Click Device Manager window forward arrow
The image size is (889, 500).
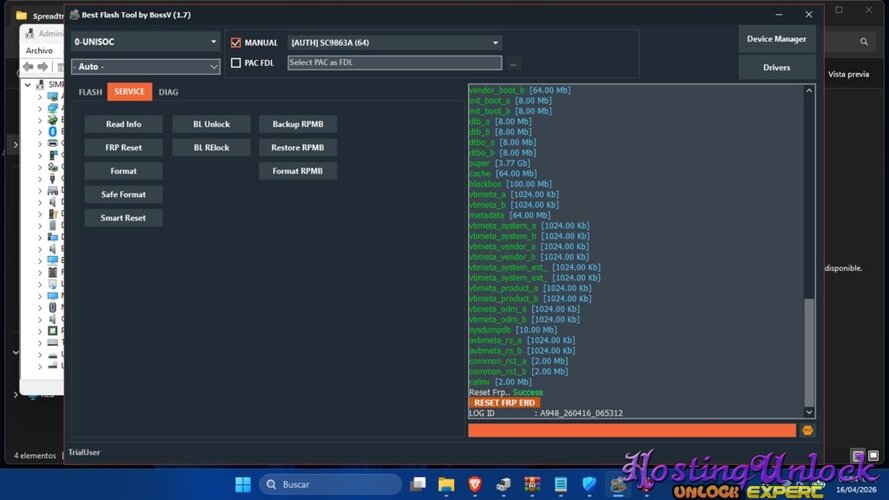43,67
